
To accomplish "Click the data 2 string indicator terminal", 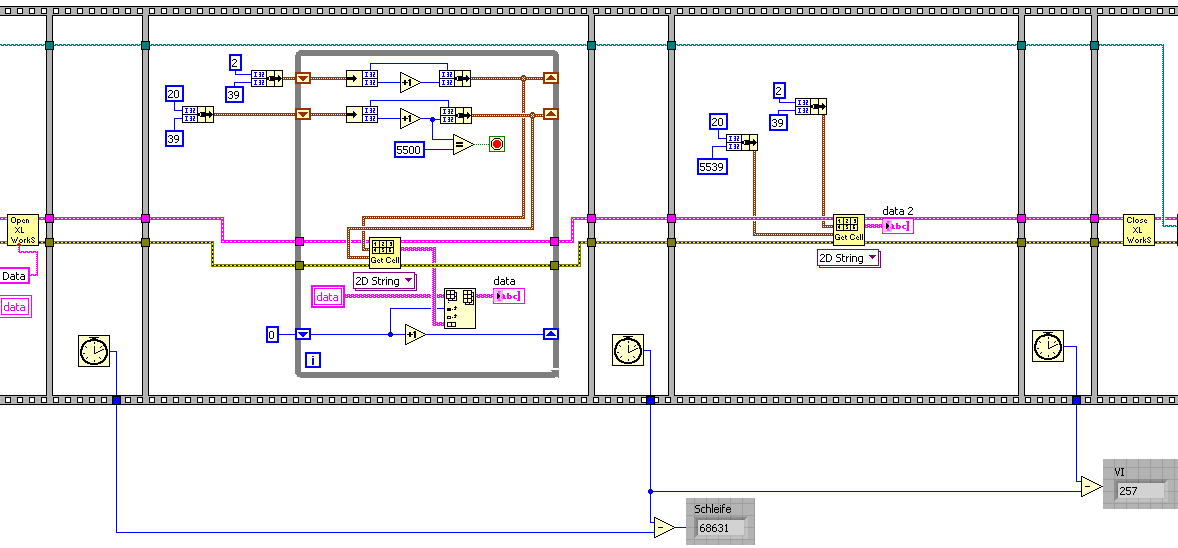I will coord(898,226).
